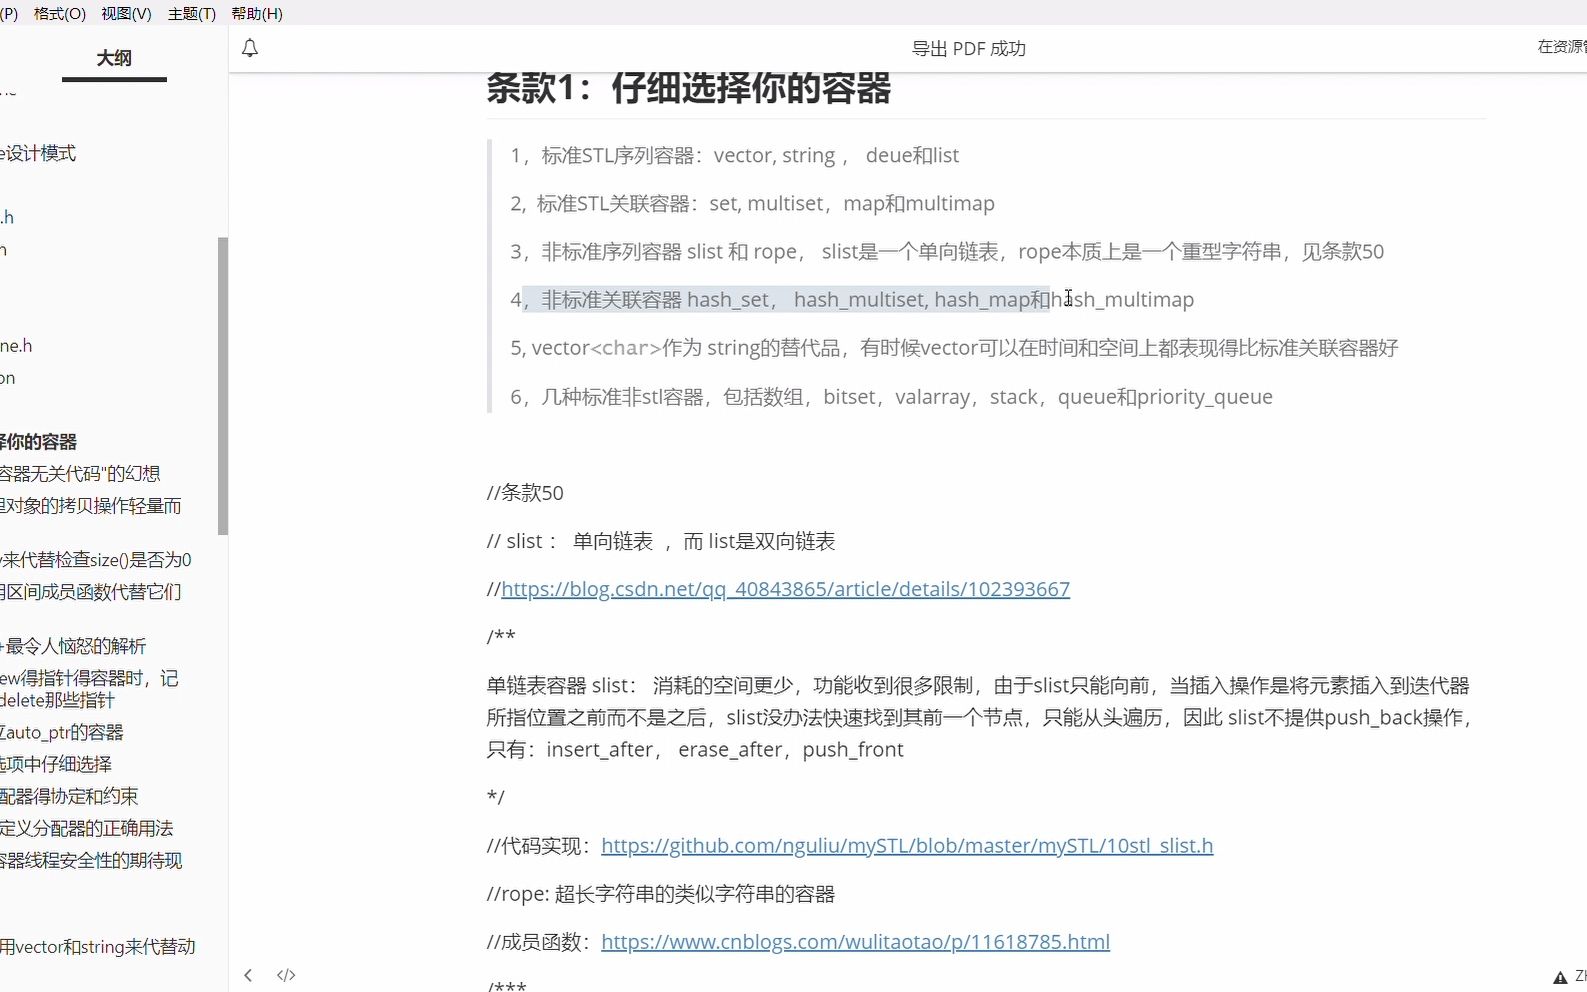Click line // slist： 单向链表
The height and width of the screenshot is (992, 1587).
(661, 541)
